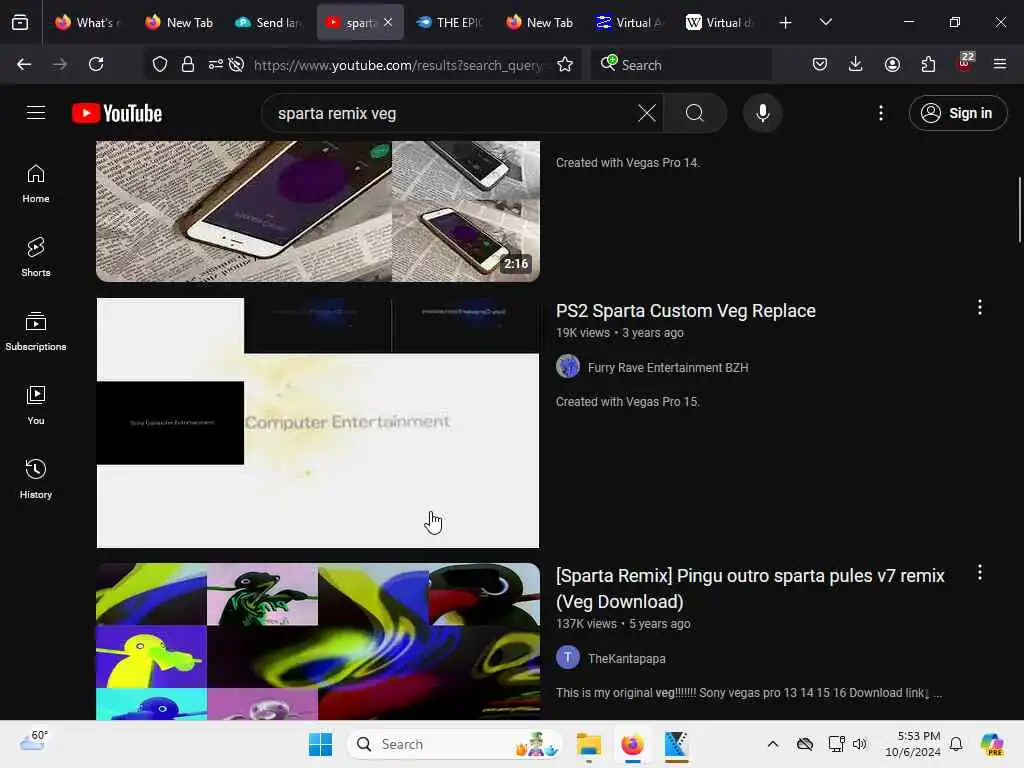Open a new browser tab

[x=786, y=23]
